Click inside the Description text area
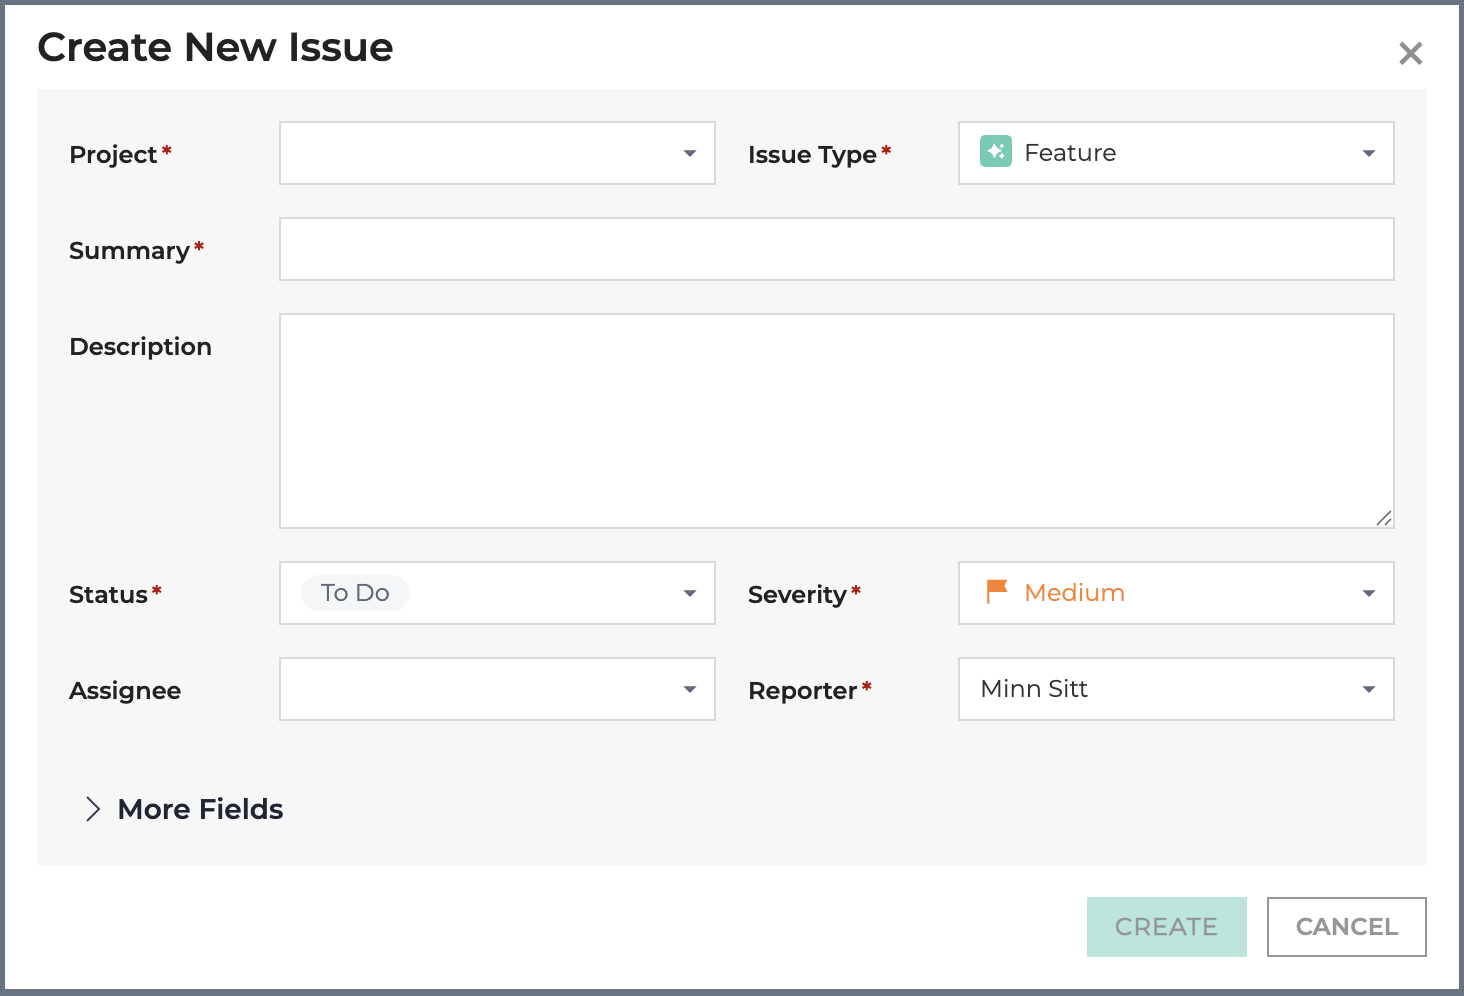The image size is (1464, 996). click(836, 421)
